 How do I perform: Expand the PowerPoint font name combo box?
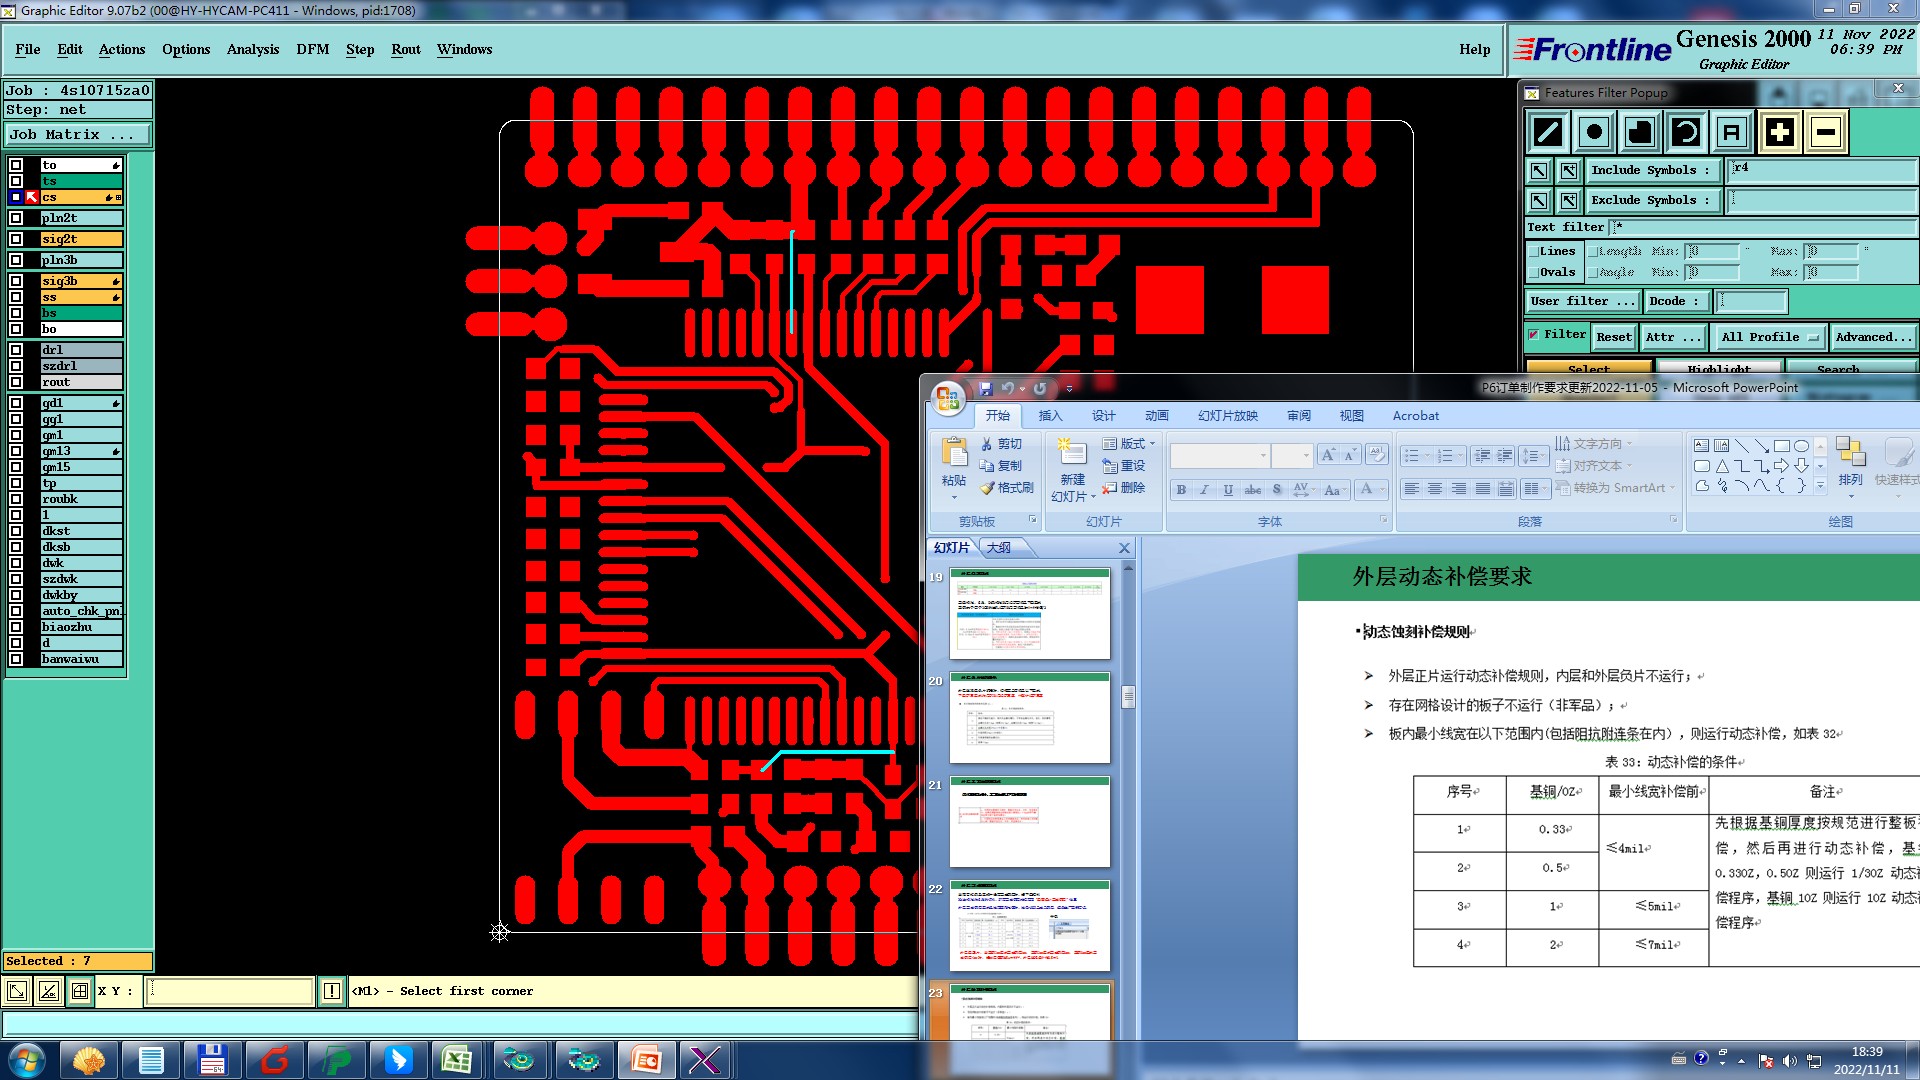pyautogui.click(x=1263, y=456)
